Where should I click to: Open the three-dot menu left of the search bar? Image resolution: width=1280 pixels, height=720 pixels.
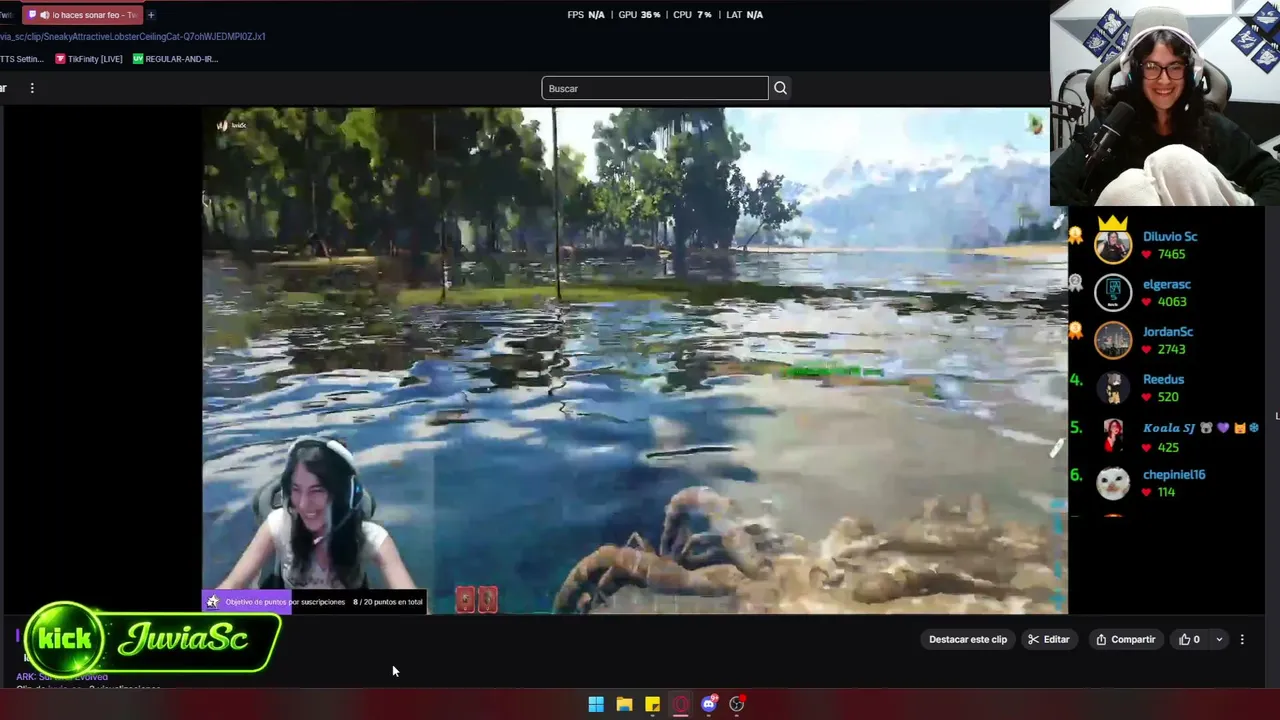32,88
